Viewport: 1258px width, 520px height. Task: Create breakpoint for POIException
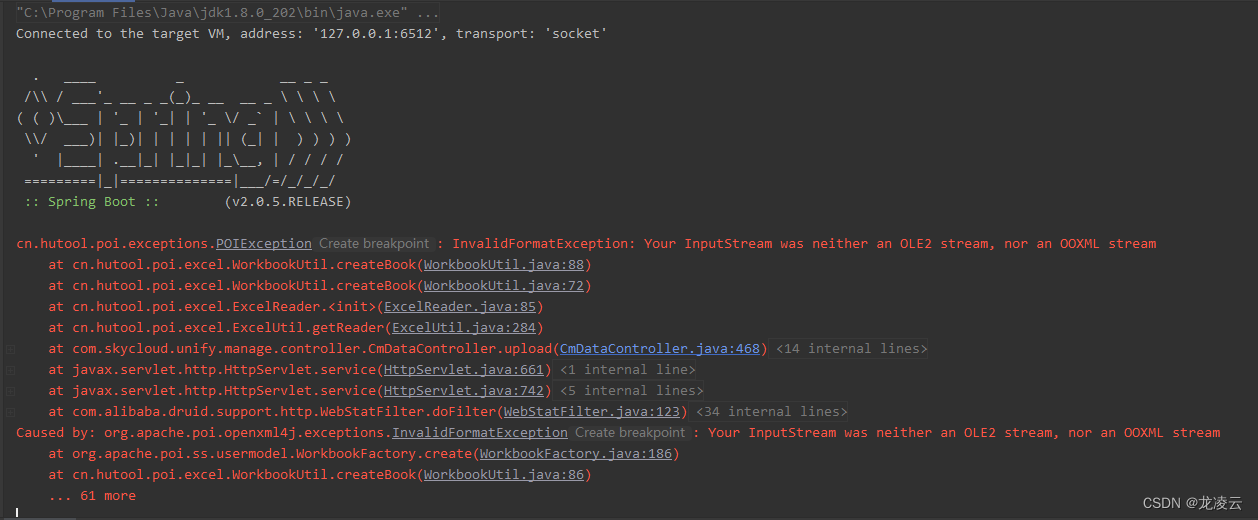pos(375,244)
